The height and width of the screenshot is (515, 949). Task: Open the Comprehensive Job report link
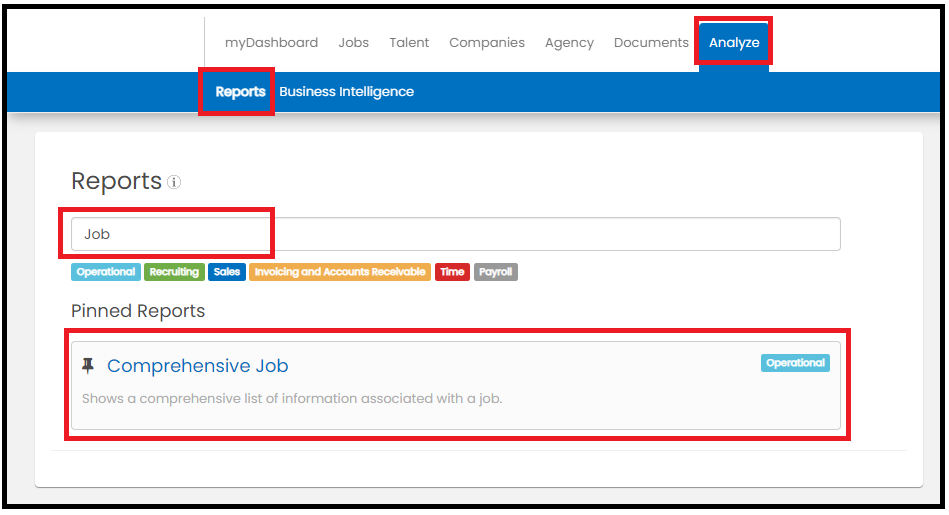click(197, 366)
